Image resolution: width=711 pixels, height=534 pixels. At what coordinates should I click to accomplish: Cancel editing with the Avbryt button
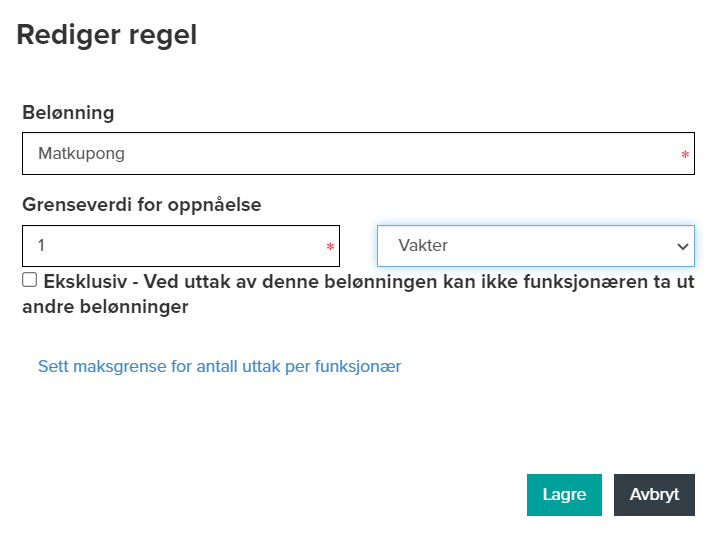pos(654,495)
